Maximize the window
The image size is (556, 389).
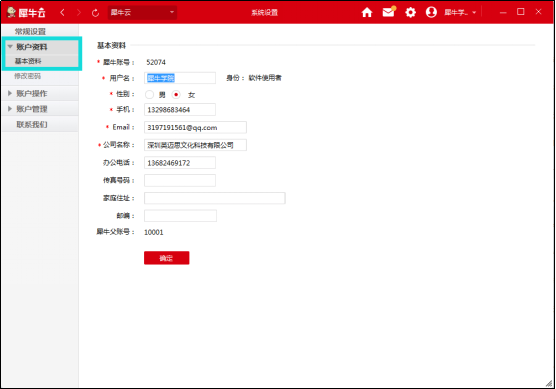pos(521,12)
